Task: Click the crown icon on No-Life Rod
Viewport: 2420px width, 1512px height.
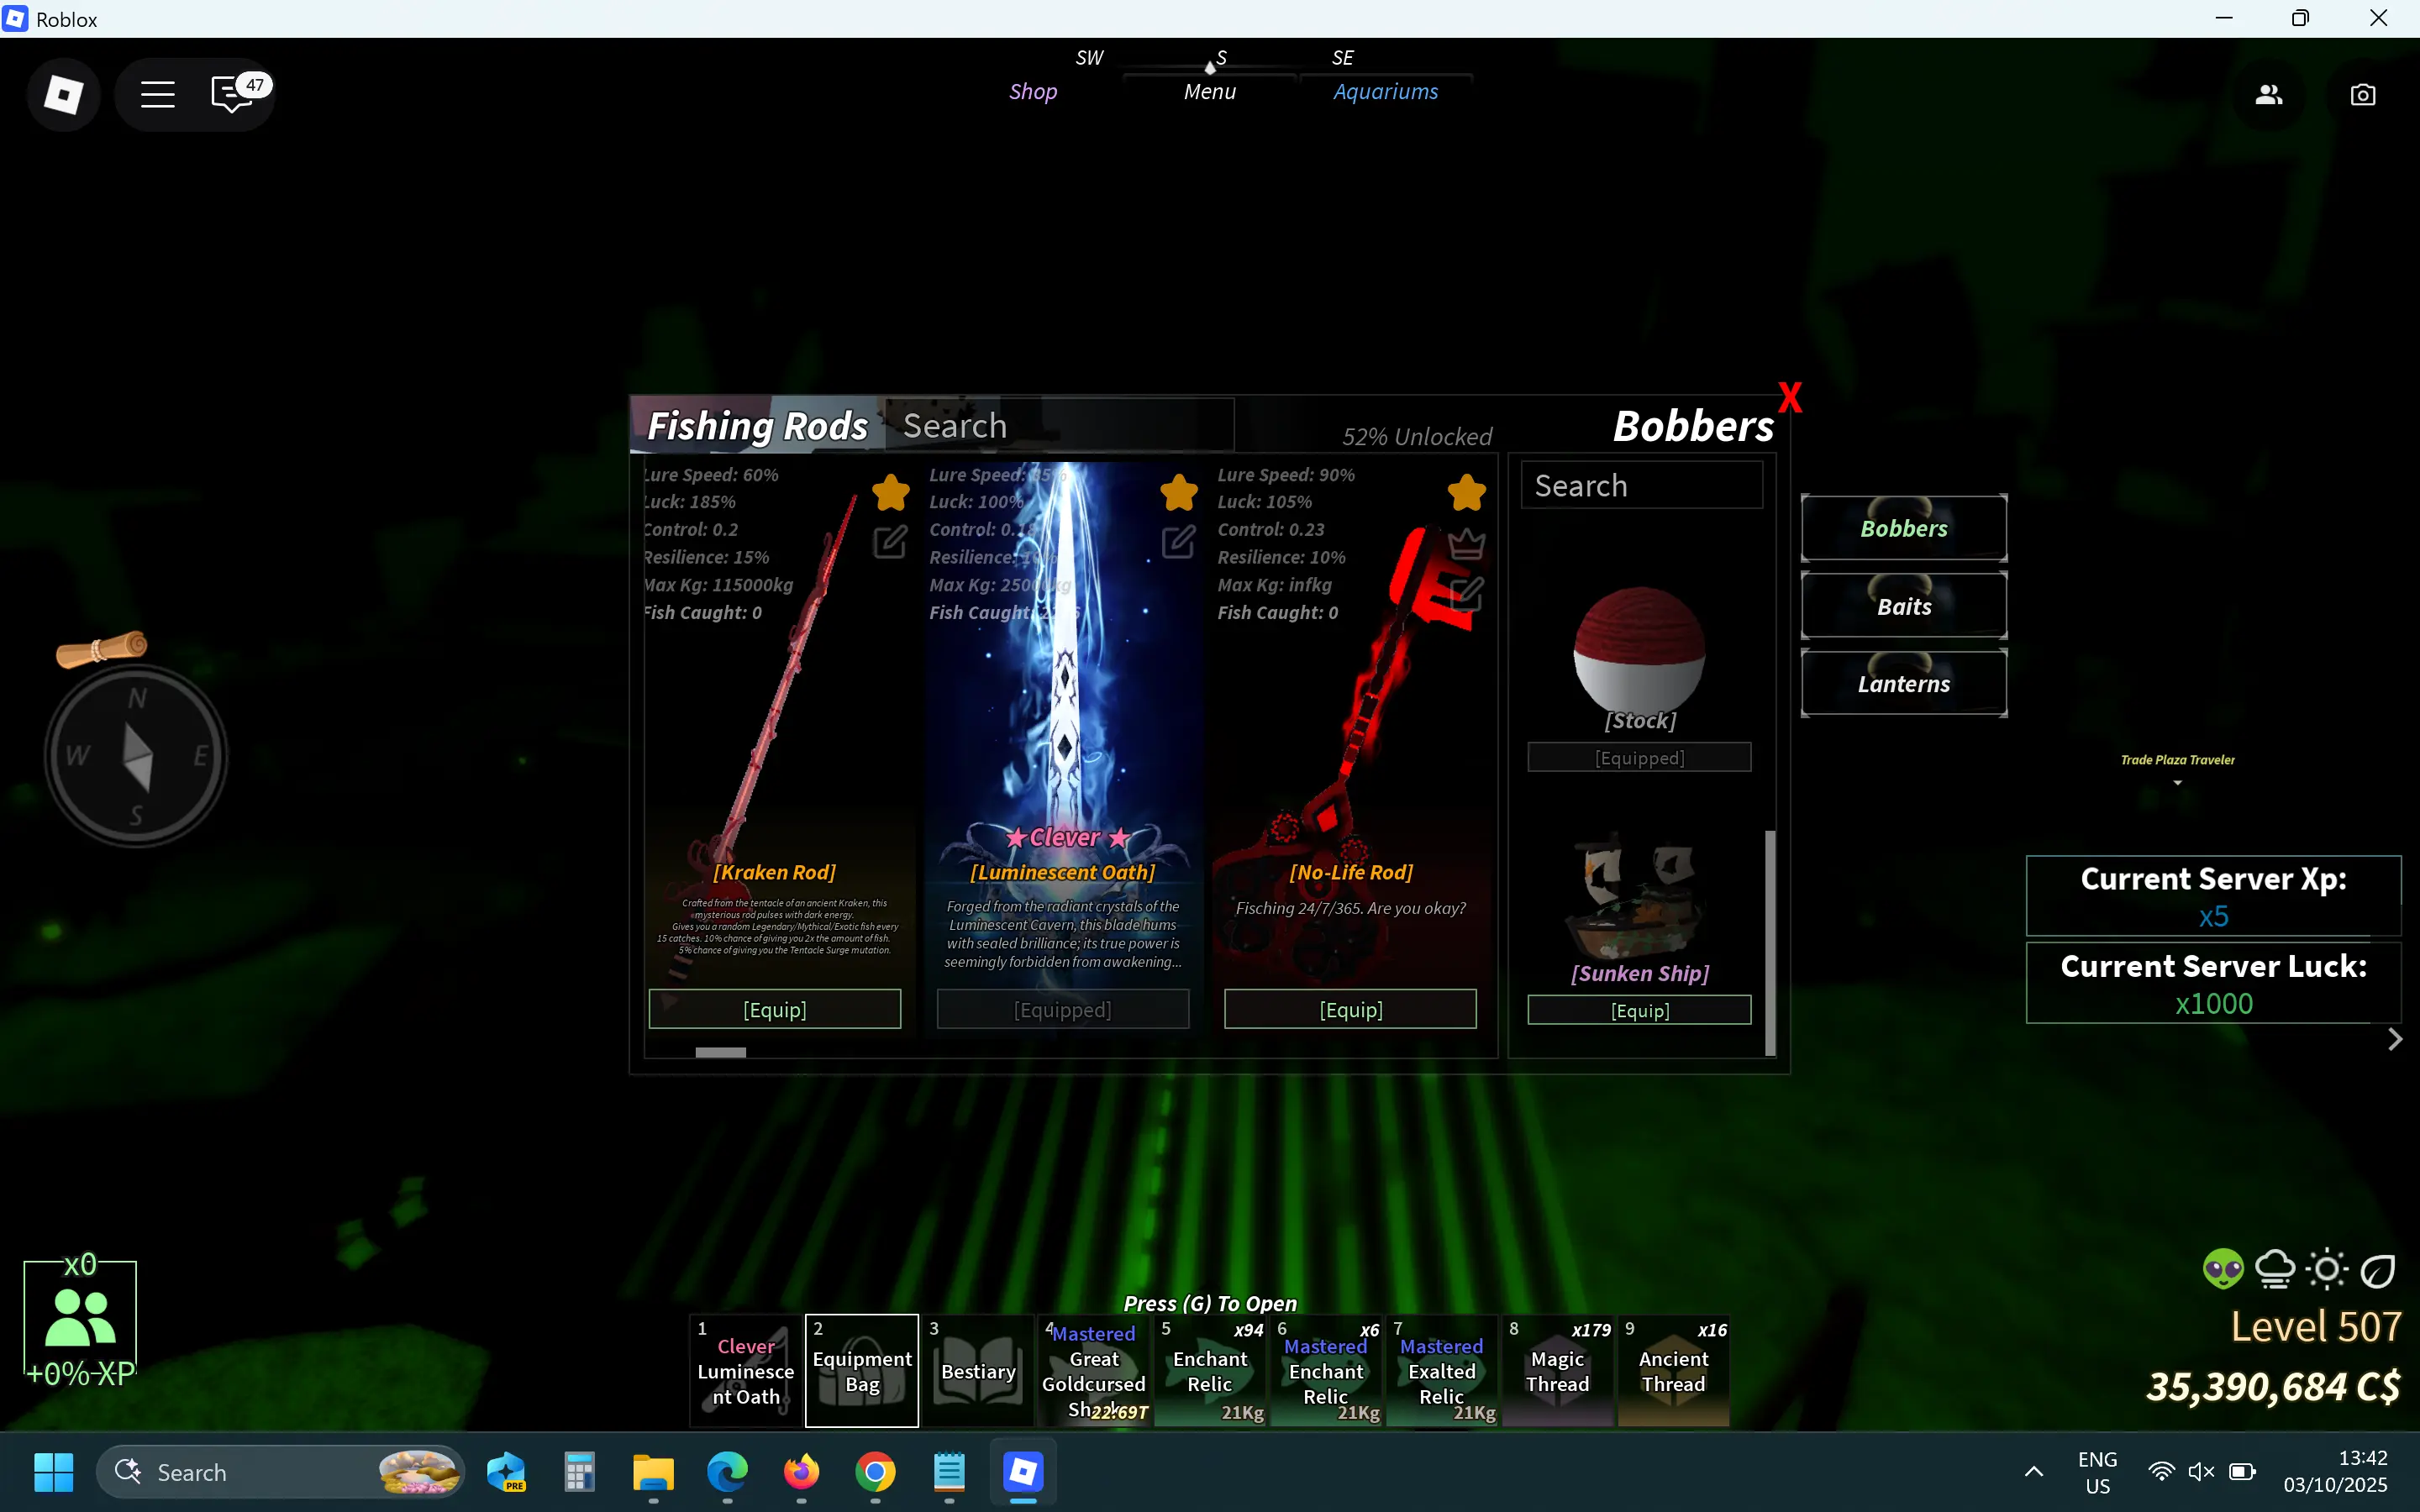Action: (x=1466, y=544)
